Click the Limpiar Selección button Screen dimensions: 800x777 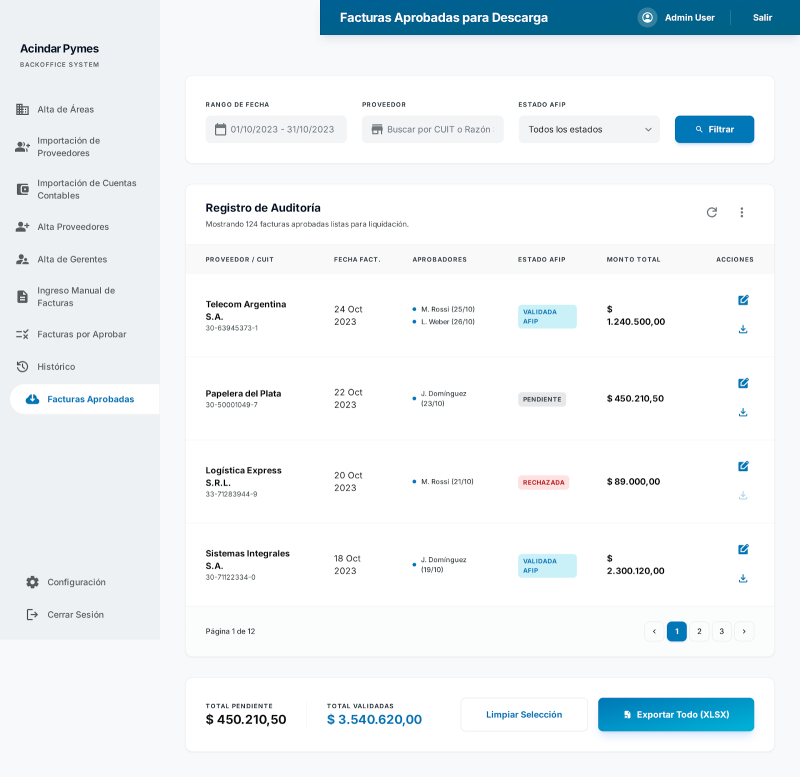point(524,715)
